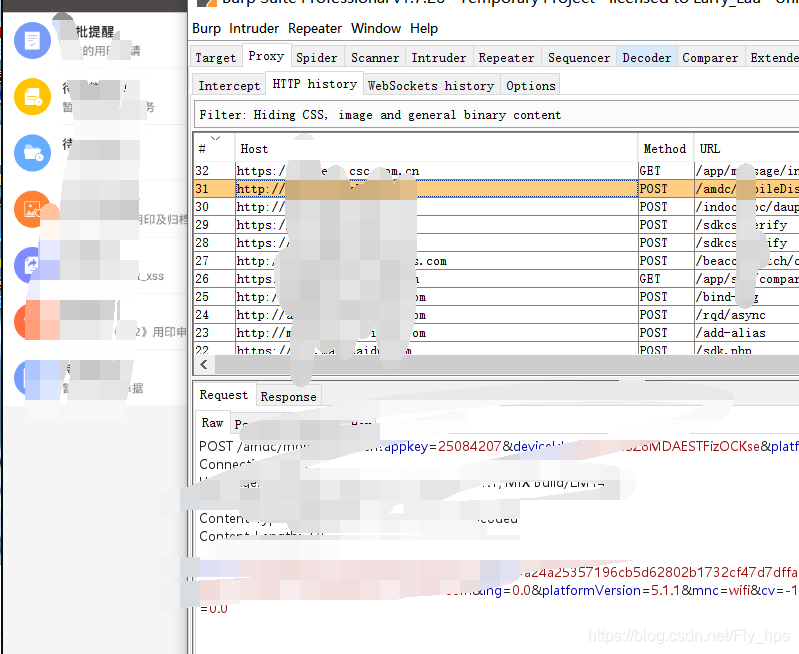Image resolution: width=799 pixels, height=654 pixels.
Task: Select history row number 25
Action: coord(496,297)
